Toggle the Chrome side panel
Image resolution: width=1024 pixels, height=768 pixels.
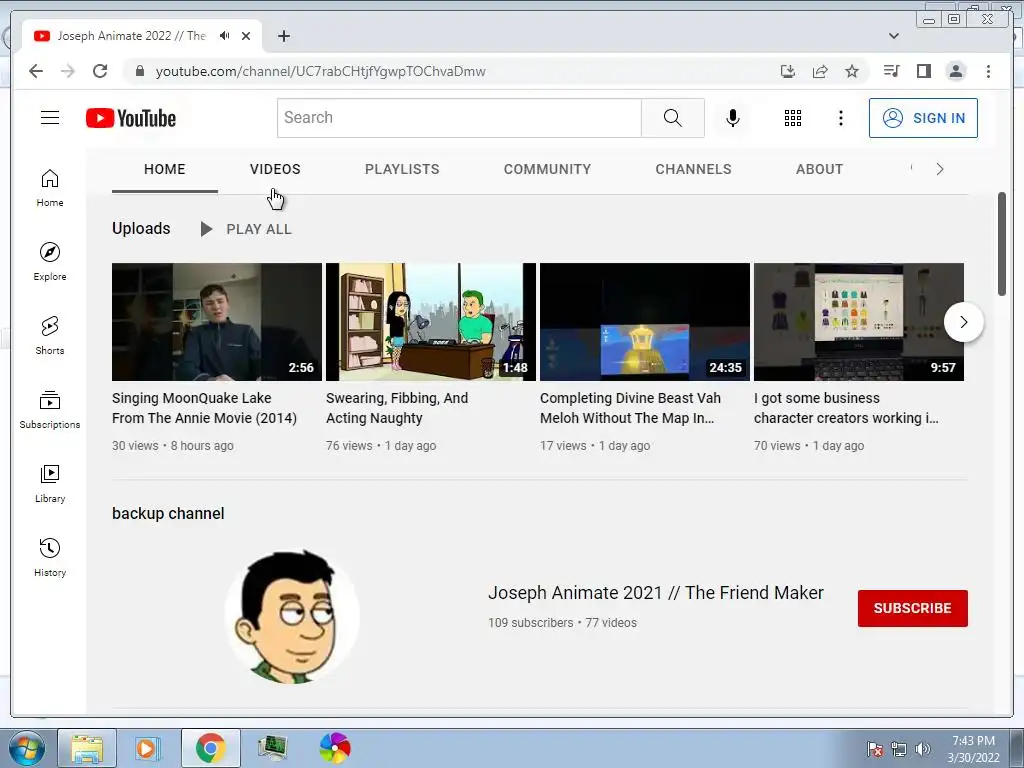923,71
